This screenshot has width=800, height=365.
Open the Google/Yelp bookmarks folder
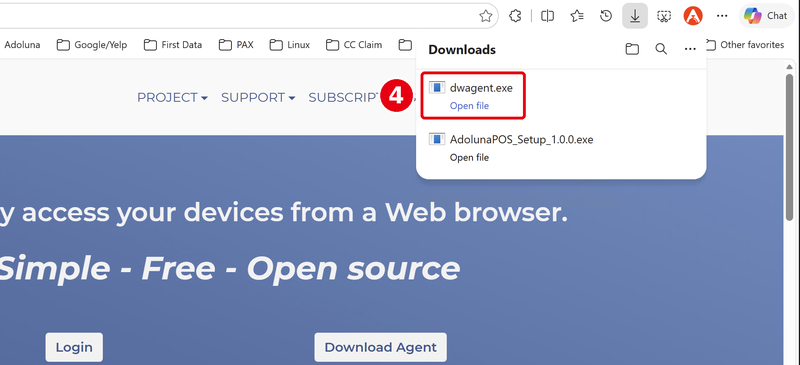coord(92,45)
